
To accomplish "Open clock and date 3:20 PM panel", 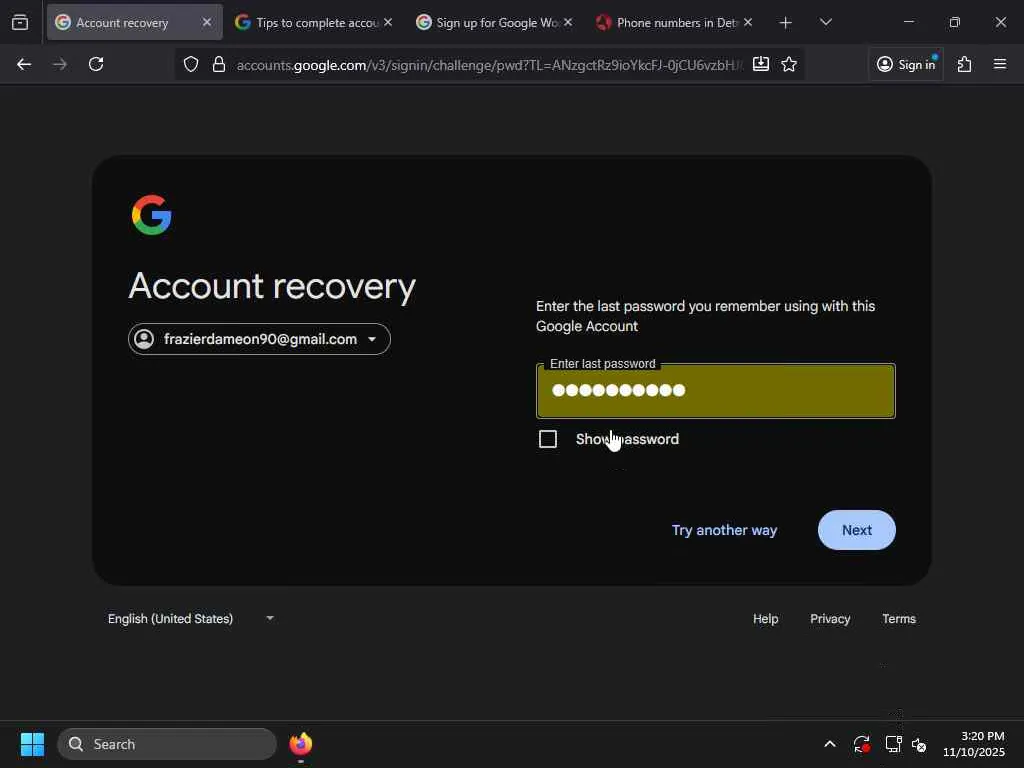I will (x=974, y=744).
